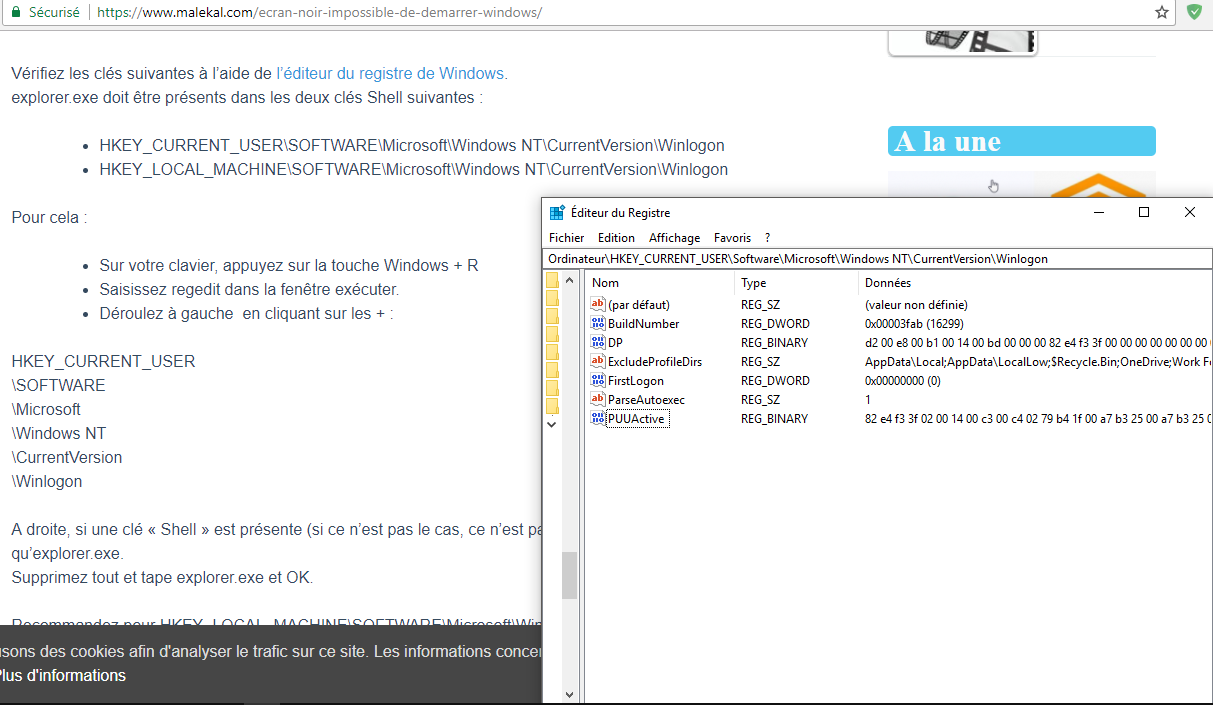Click the (par défaut) string value icon
This screenshot has height=705, width=1213.
point(598,304)
